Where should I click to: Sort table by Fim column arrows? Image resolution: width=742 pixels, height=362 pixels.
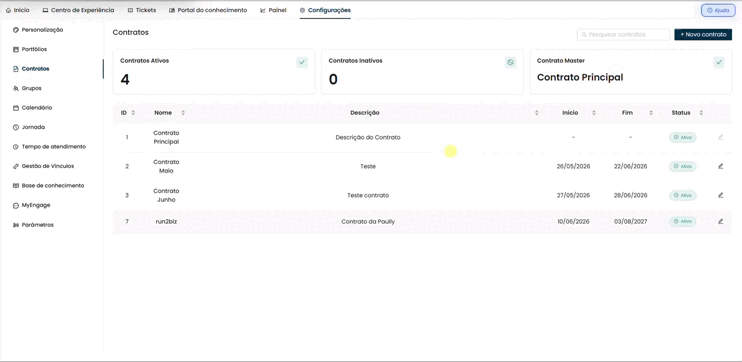651,113
